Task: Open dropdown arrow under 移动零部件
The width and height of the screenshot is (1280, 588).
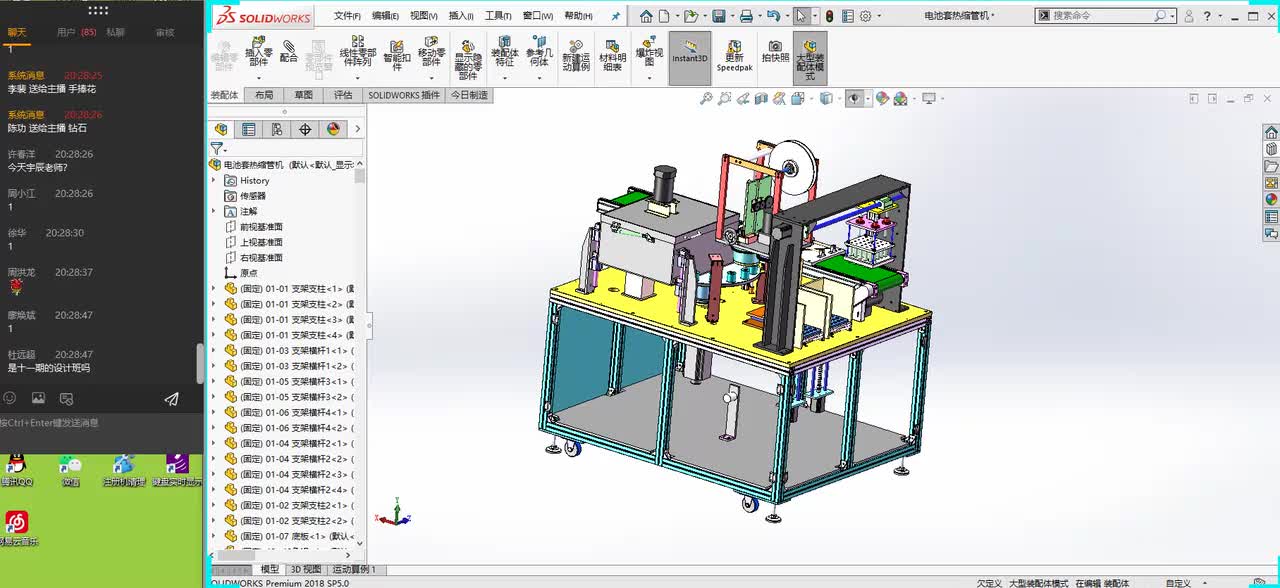Action: tap(431, 76)
